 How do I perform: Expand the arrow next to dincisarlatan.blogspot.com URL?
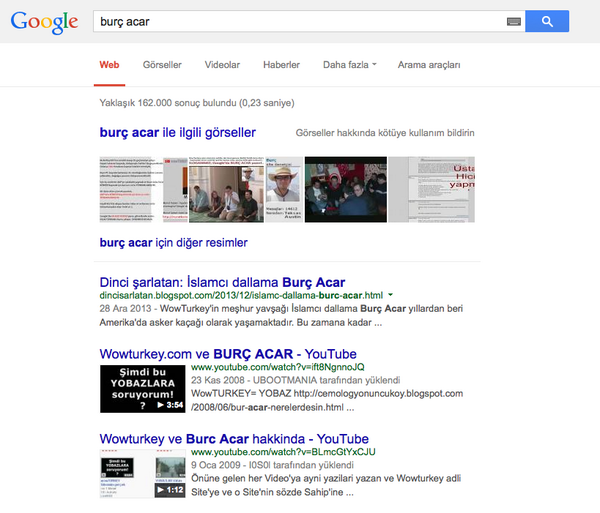pos(390,295)
